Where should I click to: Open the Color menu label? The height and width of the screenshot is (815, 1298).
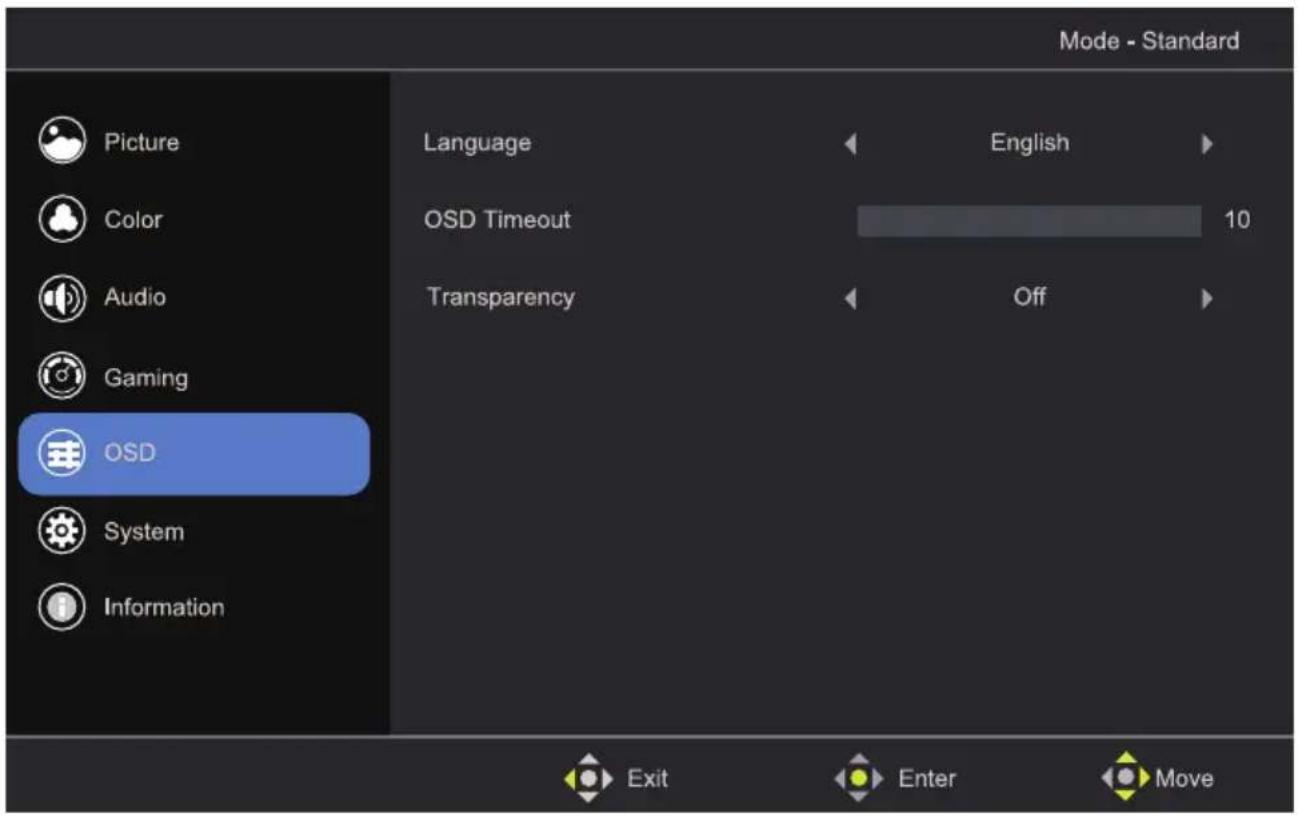pyautogui.click(x=133, y=219)
